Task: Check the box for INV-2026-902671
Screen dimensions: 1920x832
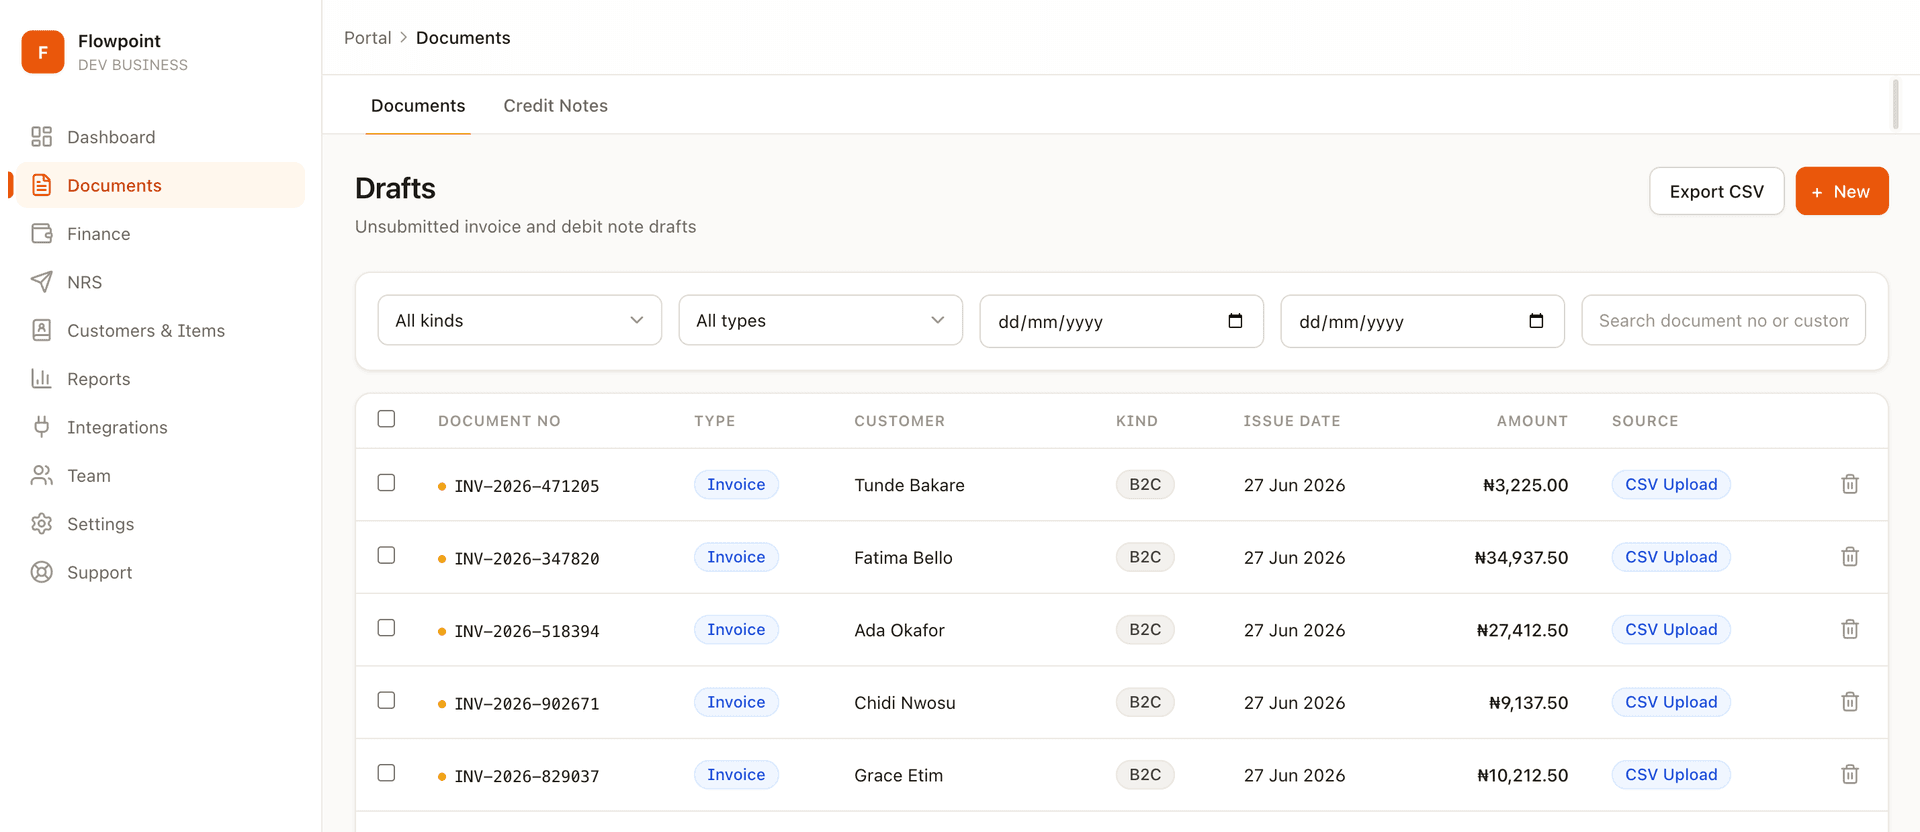Action: pos(386,700)
